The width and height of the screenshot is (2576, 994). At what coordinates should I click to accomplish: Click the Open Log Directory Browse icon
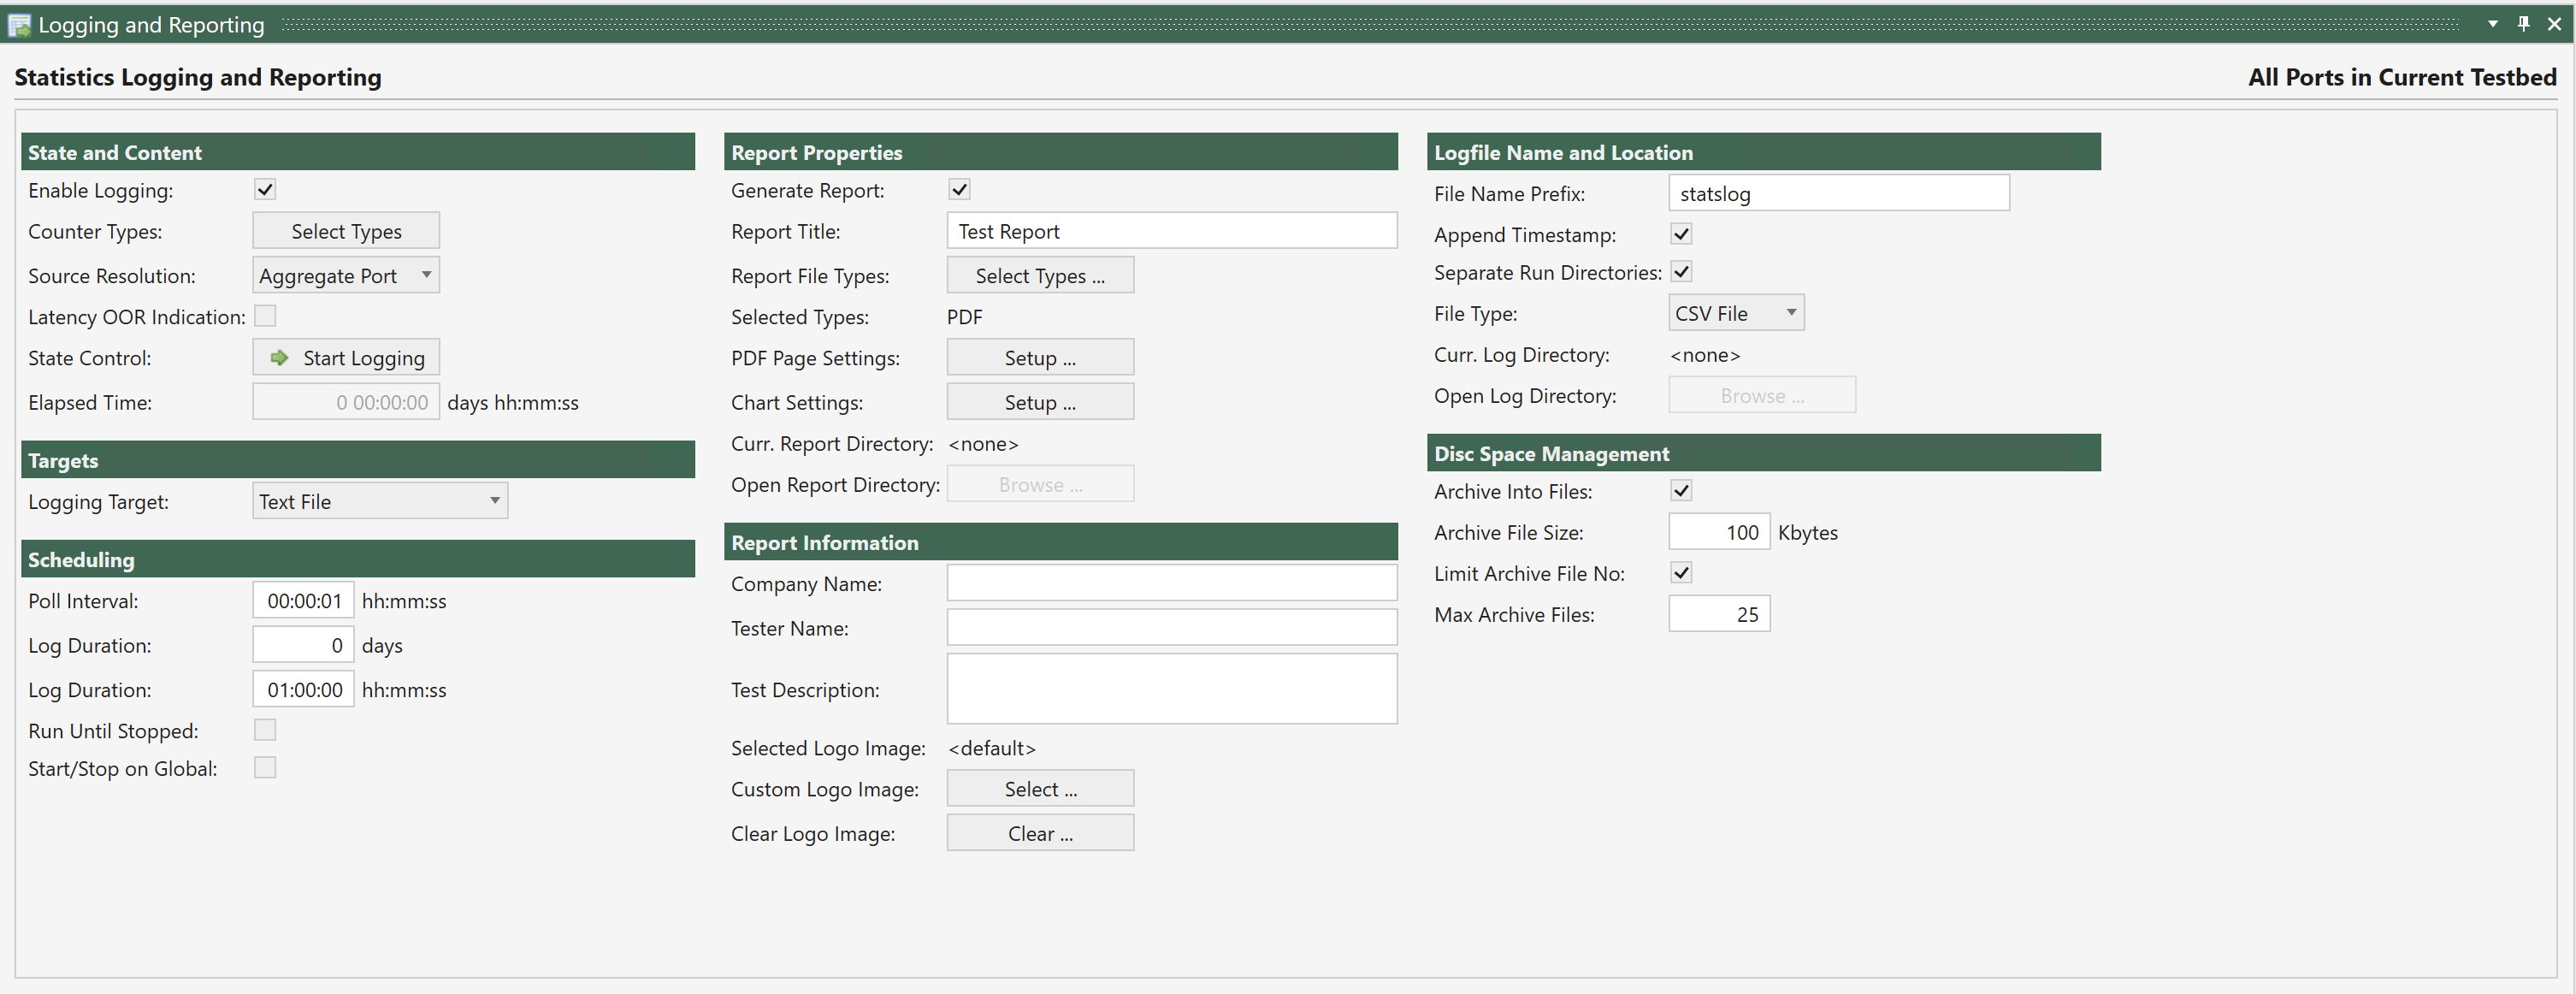1759,394
